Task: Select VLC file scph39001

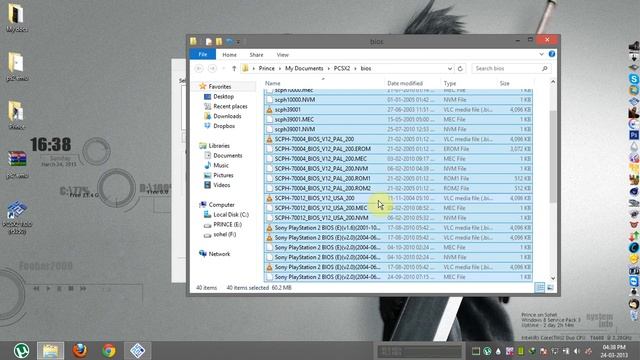Action: pos(398,109)
